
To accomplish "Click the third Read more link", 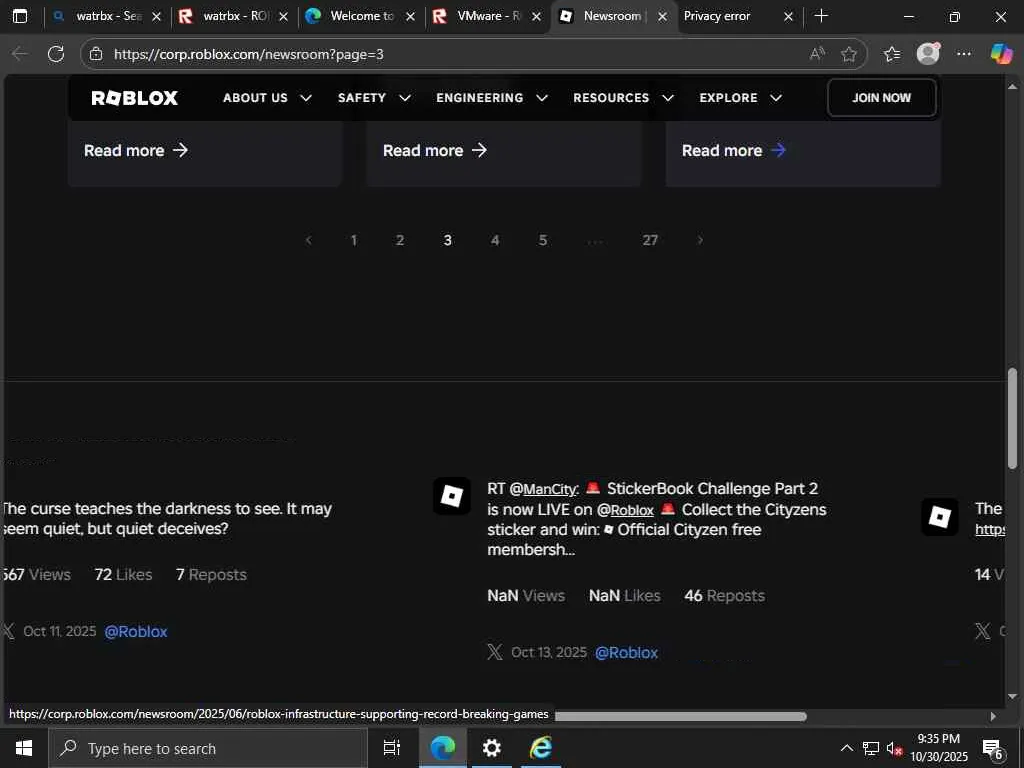I will coord(734,150).
